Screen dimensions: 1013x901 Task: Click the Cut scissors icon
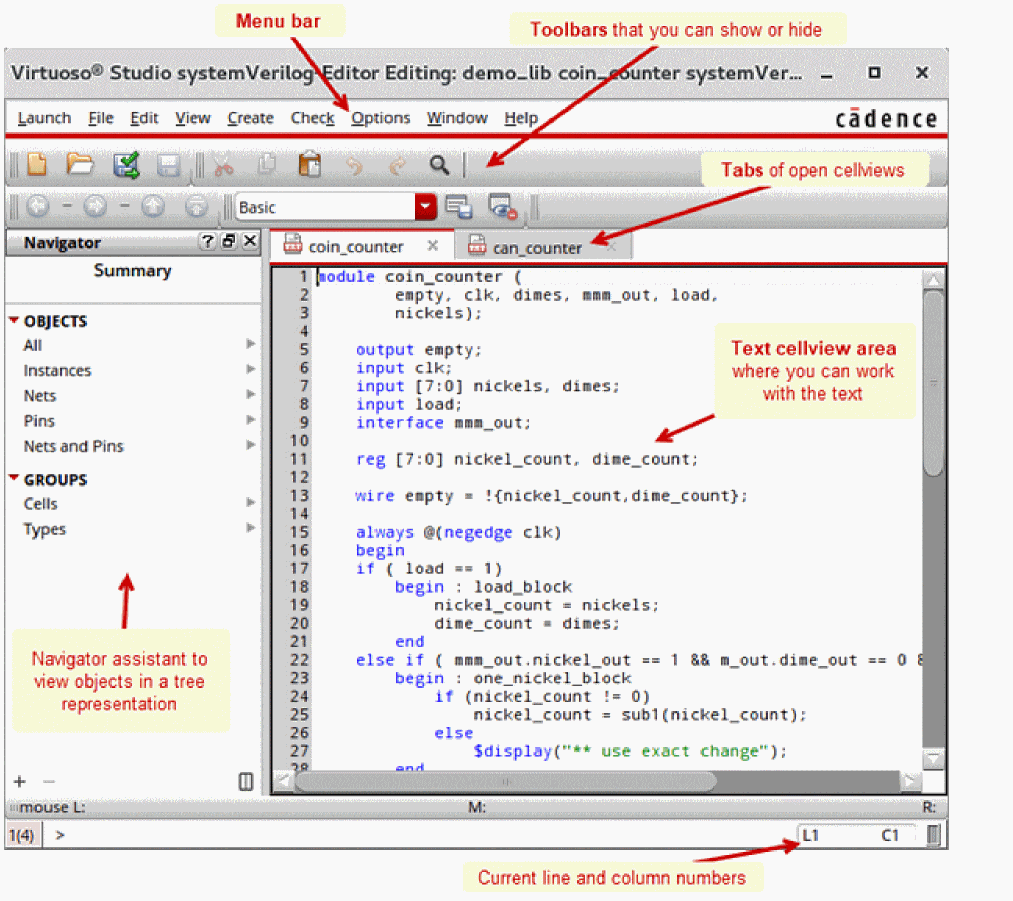[x=222, y=165]
